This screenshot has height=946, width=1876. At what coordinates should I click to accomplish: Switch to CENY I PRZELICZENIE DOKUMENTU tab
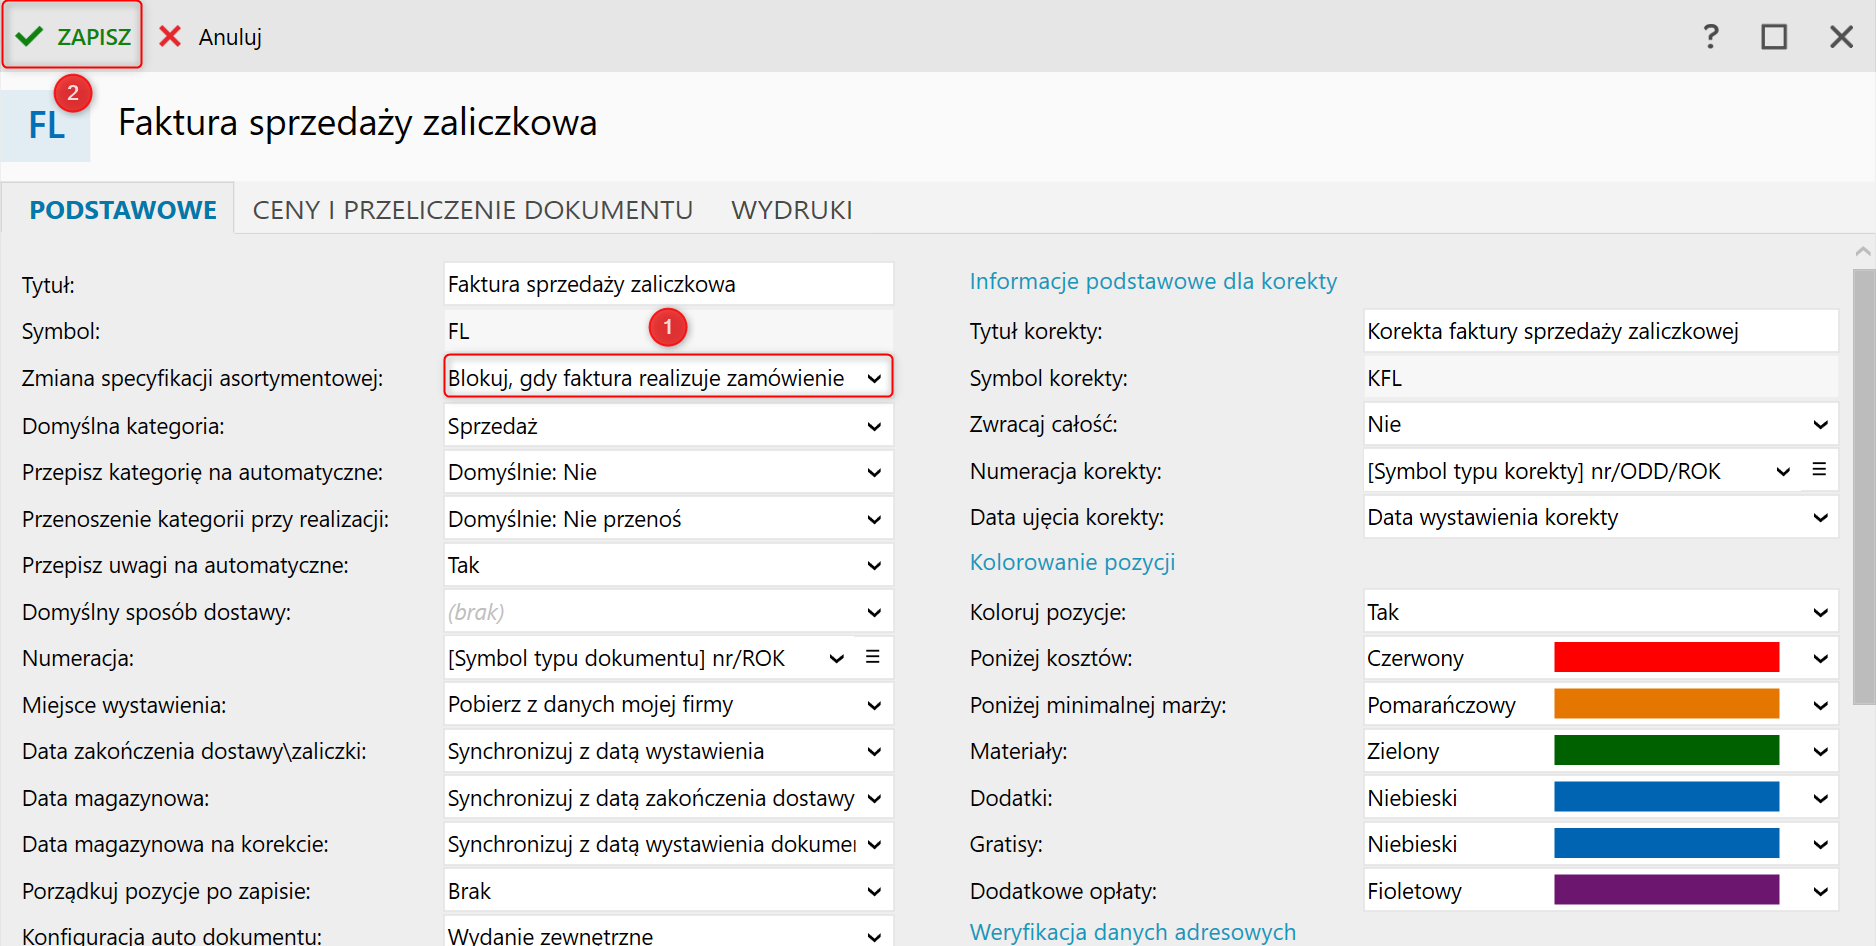(472, 210)
